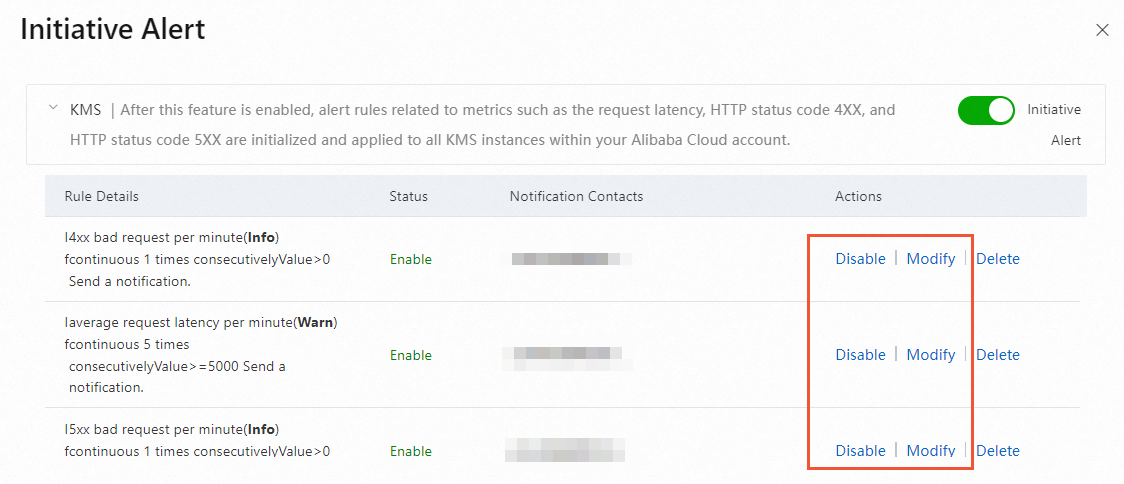
Task: Close the Initiative Alert dialog
Action: point(1102,30)
